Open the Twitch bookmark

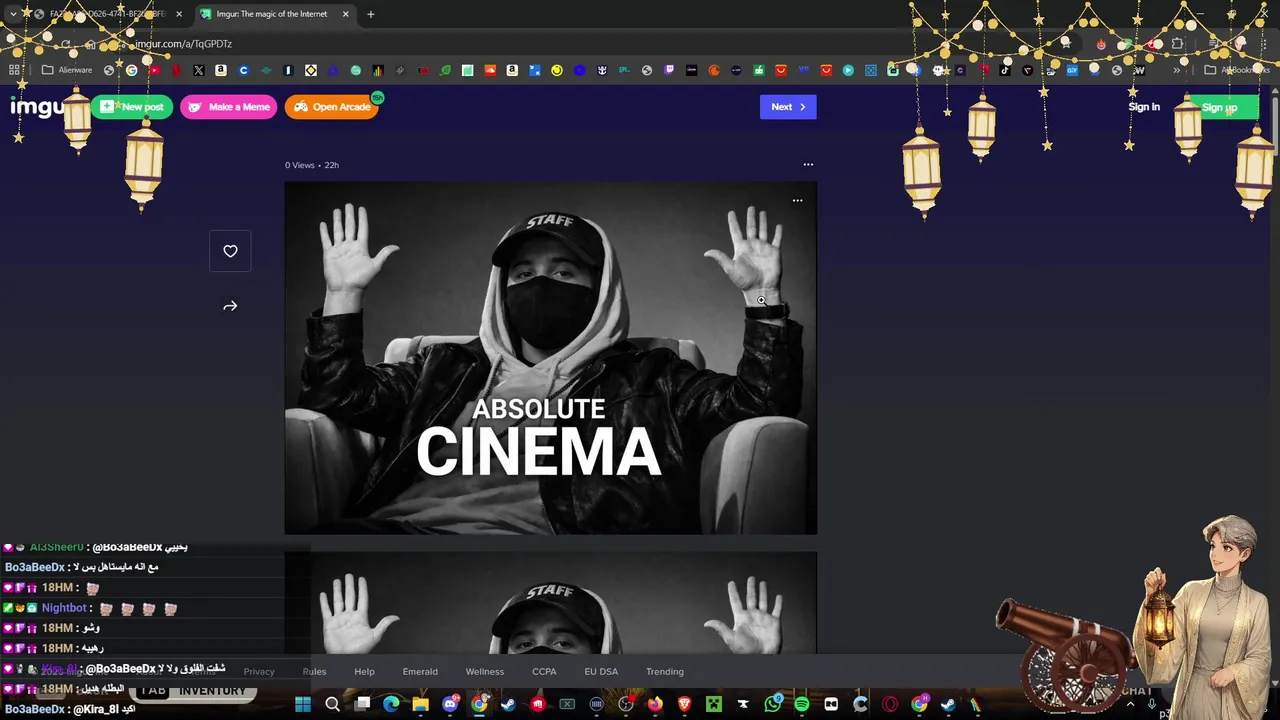[669, 70]
